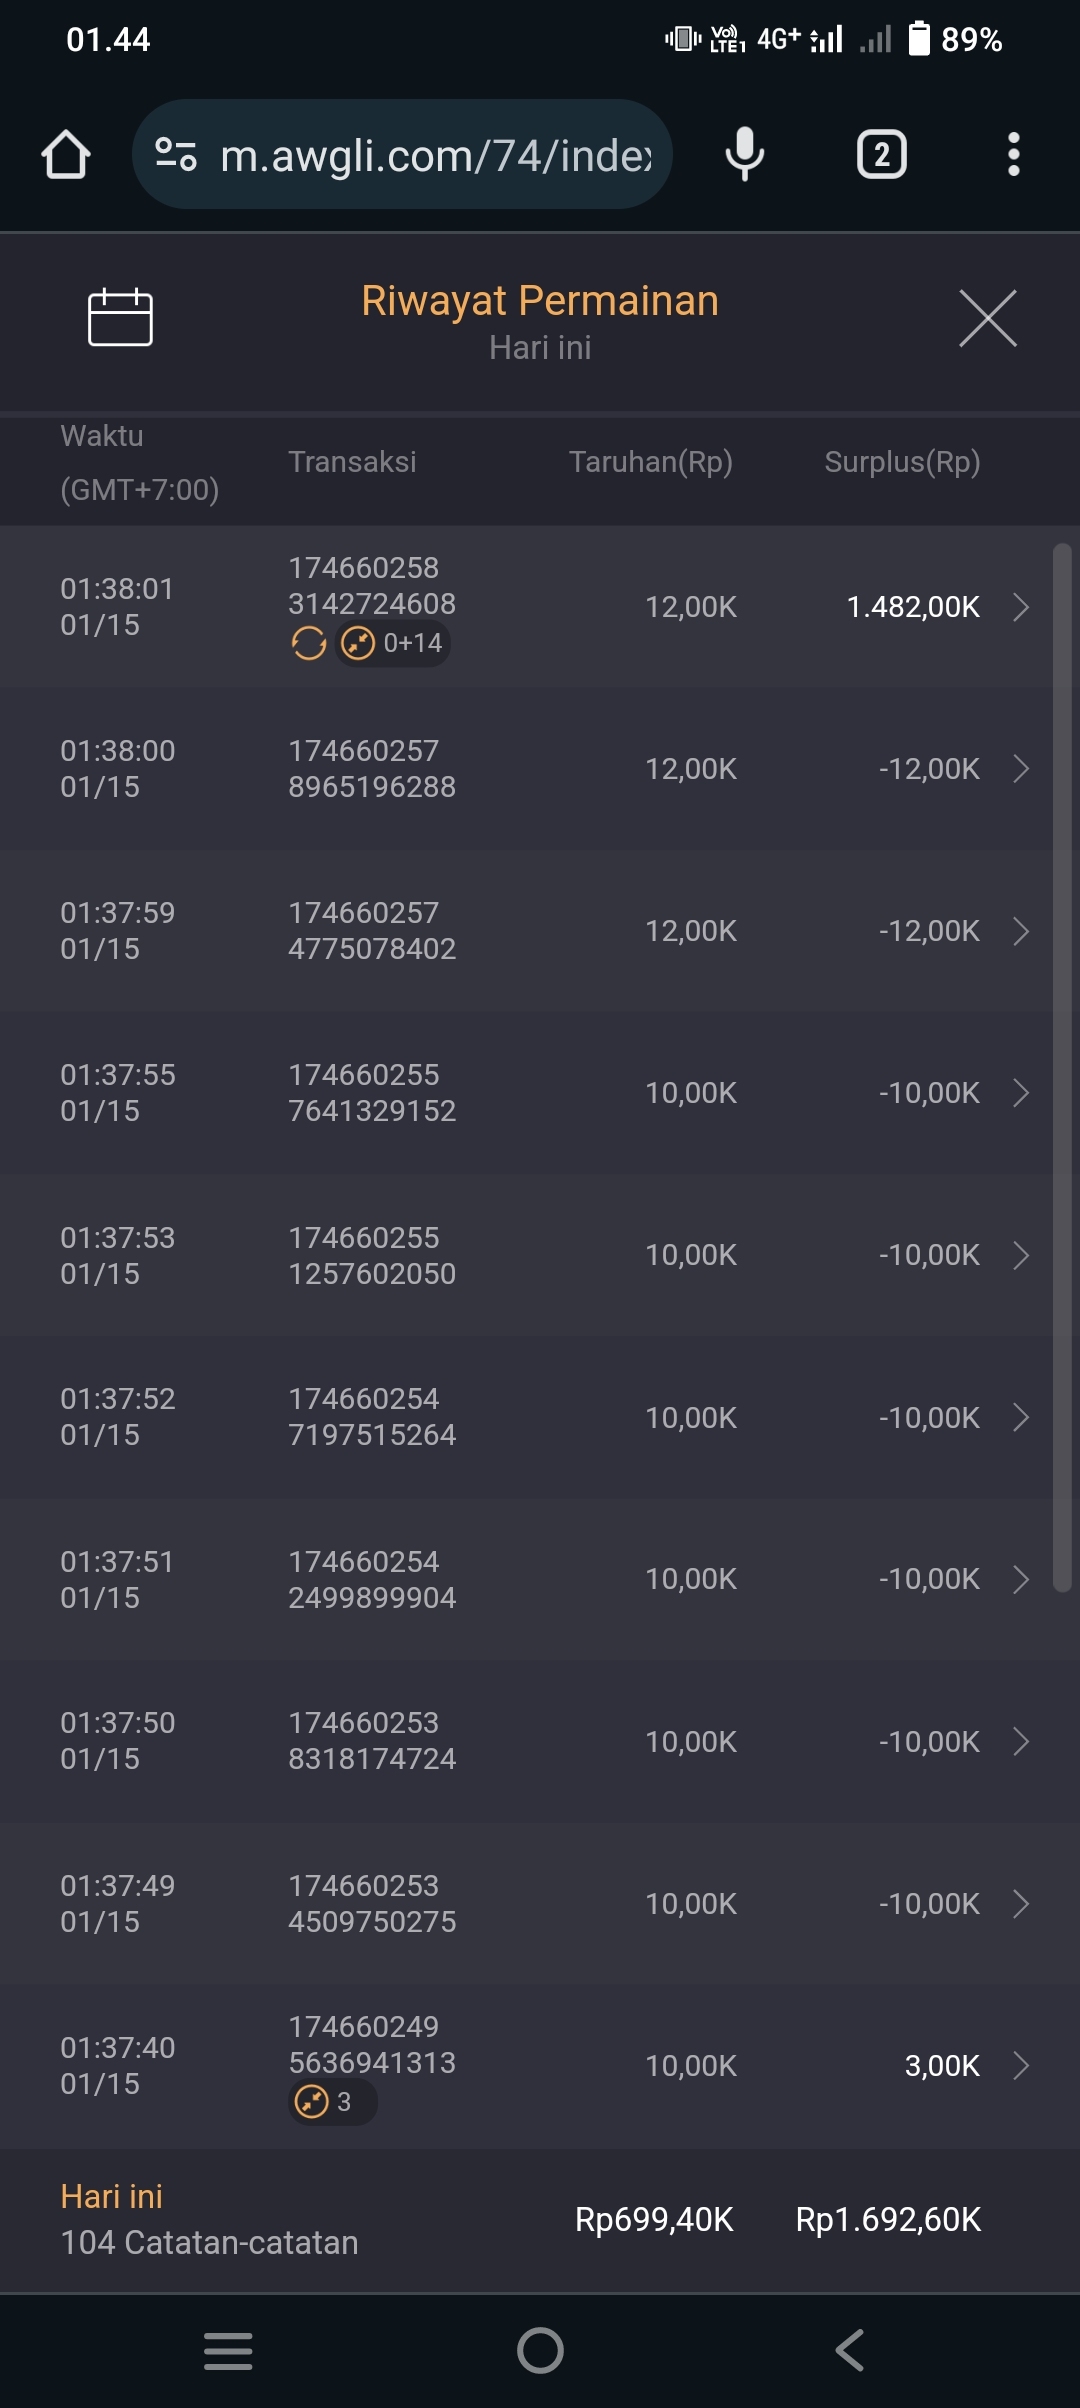Click the m.awgli.com address bar
The height and width of the screenshot is (2408, 1080).
(x=436, y=155)
